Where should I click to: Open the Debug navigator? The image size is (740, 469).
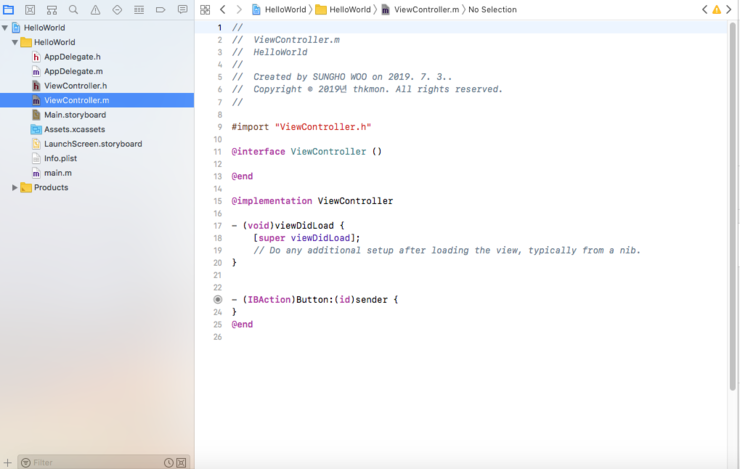[139, 9]
